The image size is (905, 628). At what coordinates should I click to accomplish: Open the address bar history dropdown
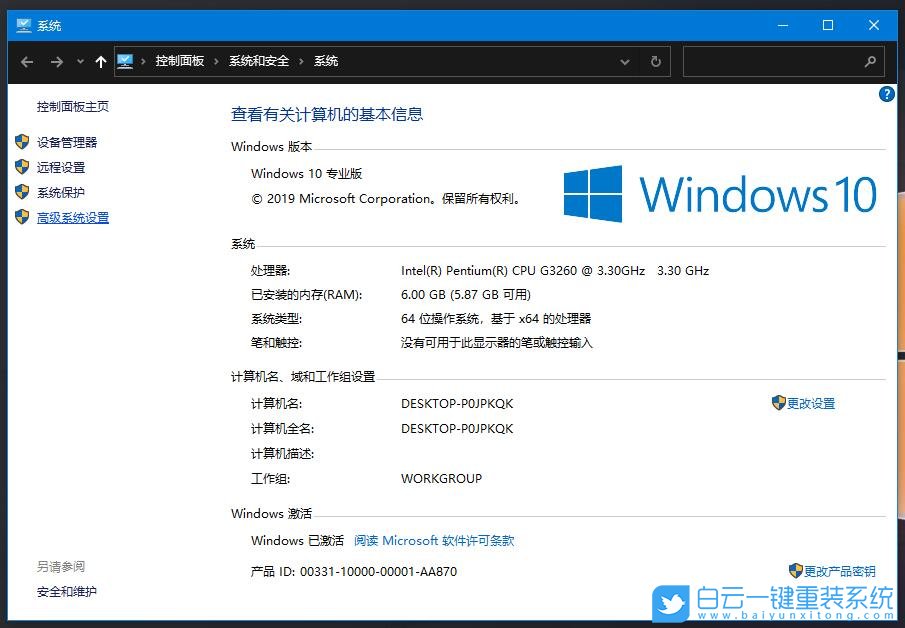click(625, 61)
